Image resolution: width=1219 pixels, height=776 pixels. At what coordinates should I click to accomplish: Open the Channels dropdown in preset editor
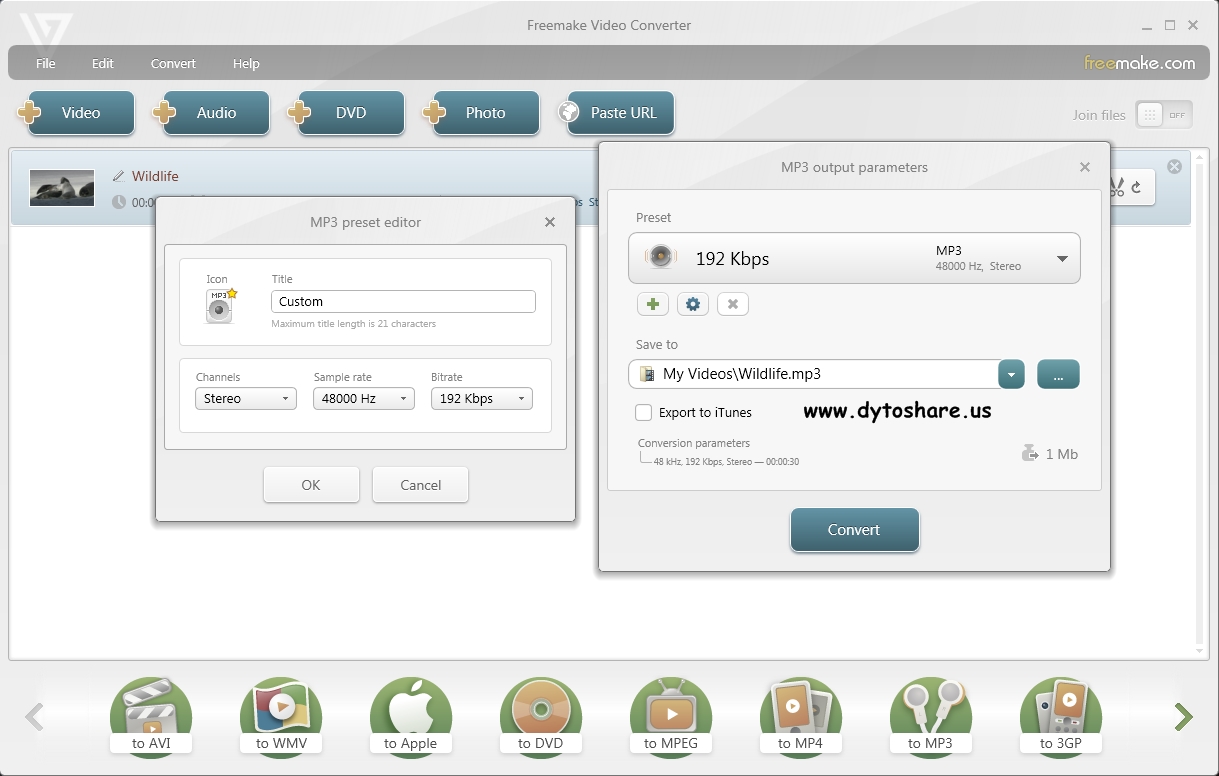[245, 398]
